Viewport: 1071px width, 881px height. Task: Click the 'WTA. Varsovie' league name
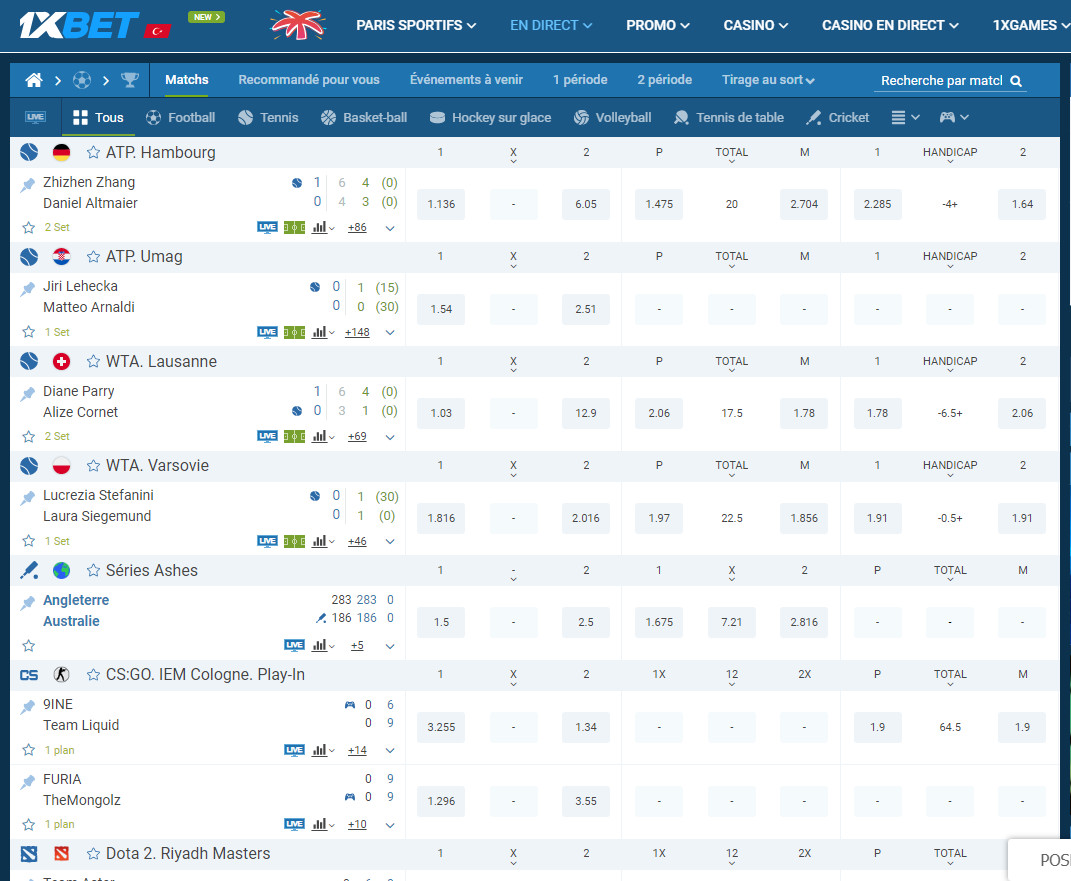click(157, 466)
